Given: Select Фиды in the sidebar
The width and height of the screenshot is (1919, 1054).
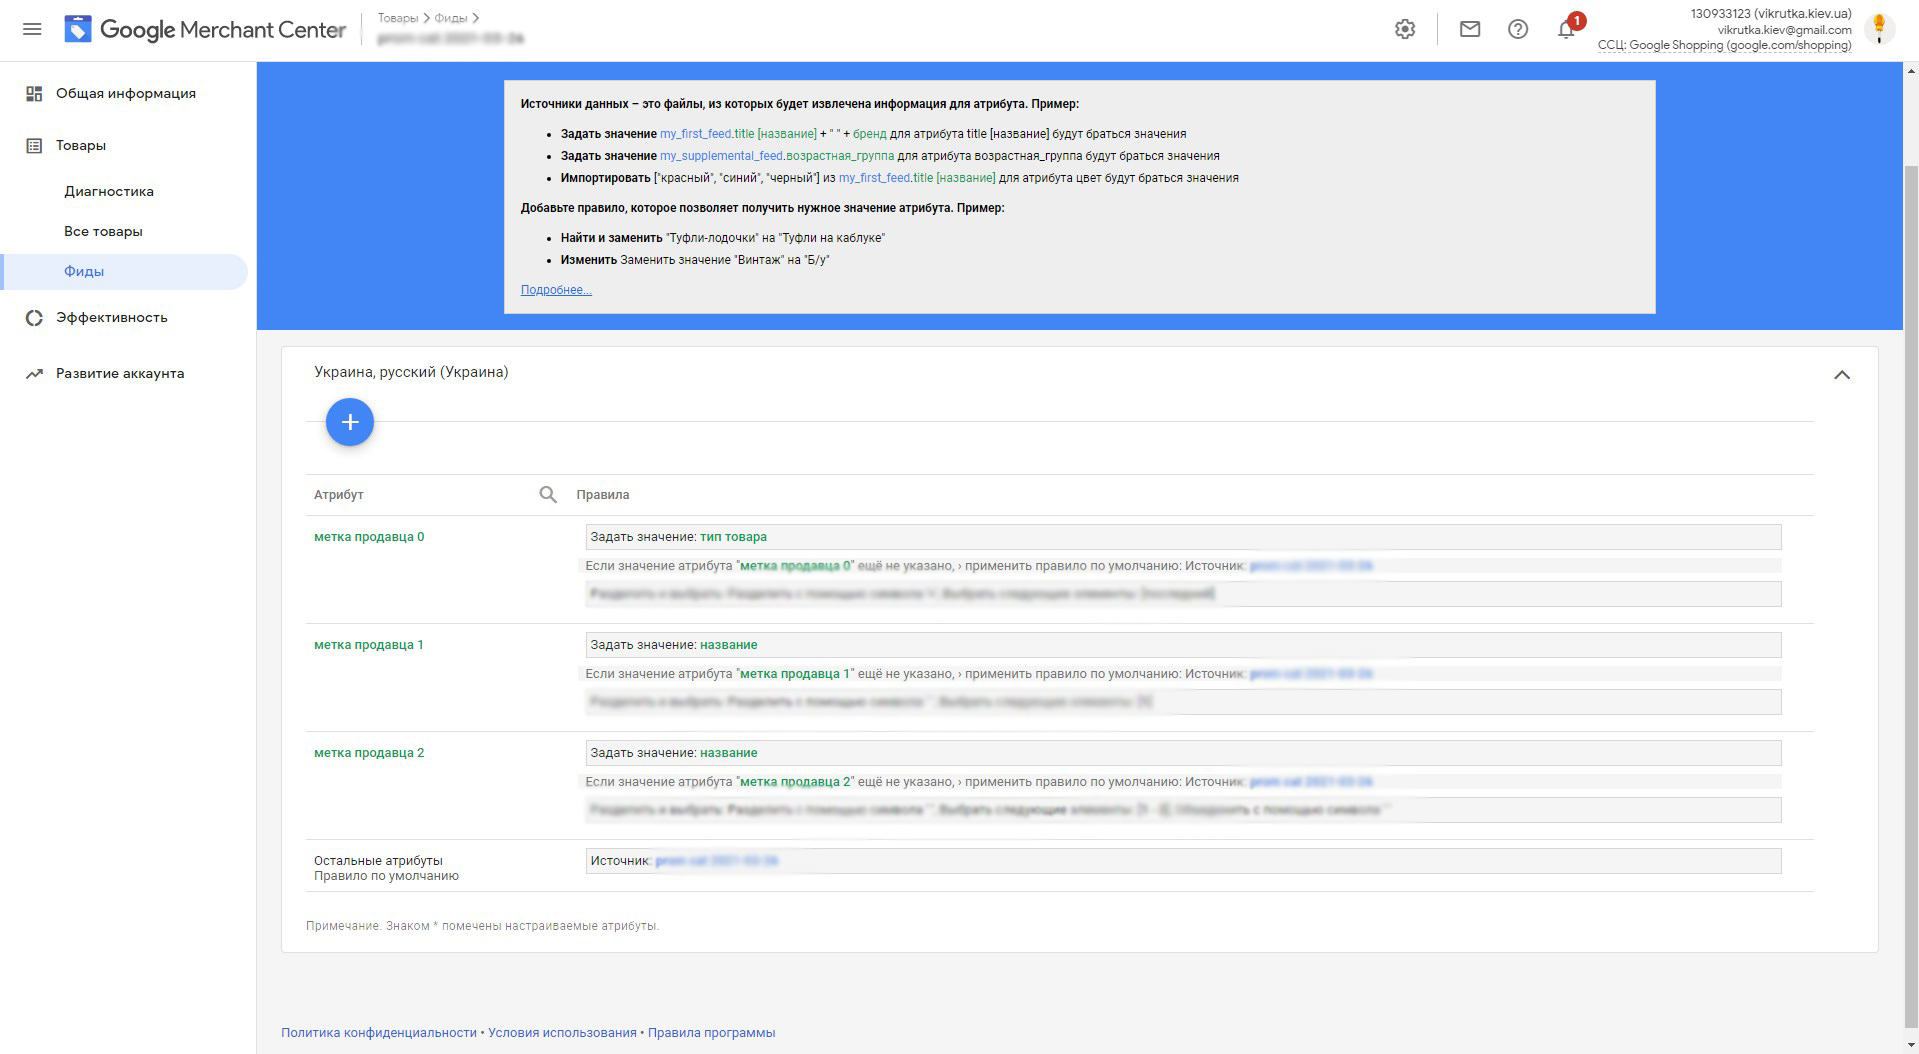Looking at the screenshot, I should (124, 272).
